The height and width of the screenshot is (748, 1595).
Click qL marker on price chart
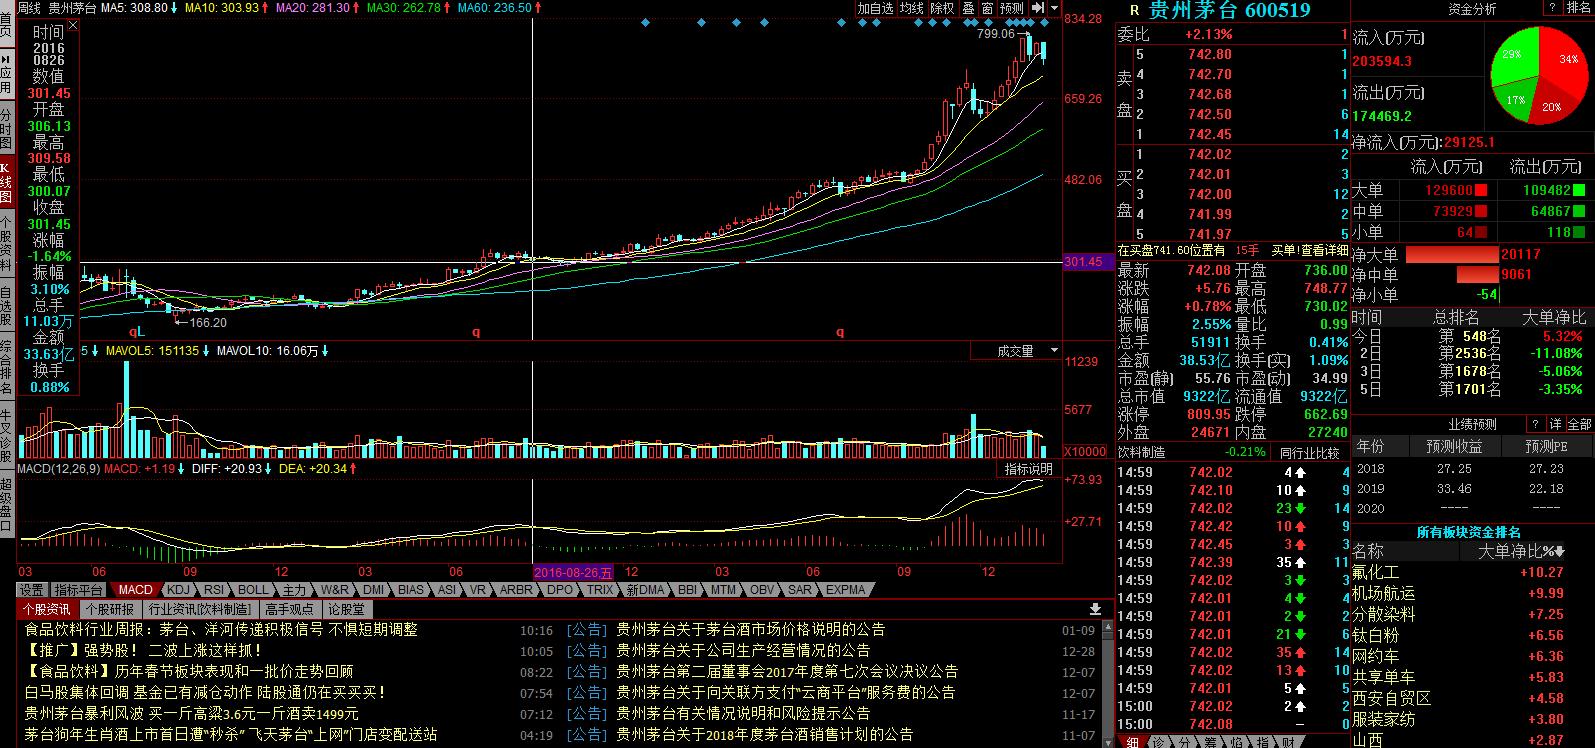[136, 331]
